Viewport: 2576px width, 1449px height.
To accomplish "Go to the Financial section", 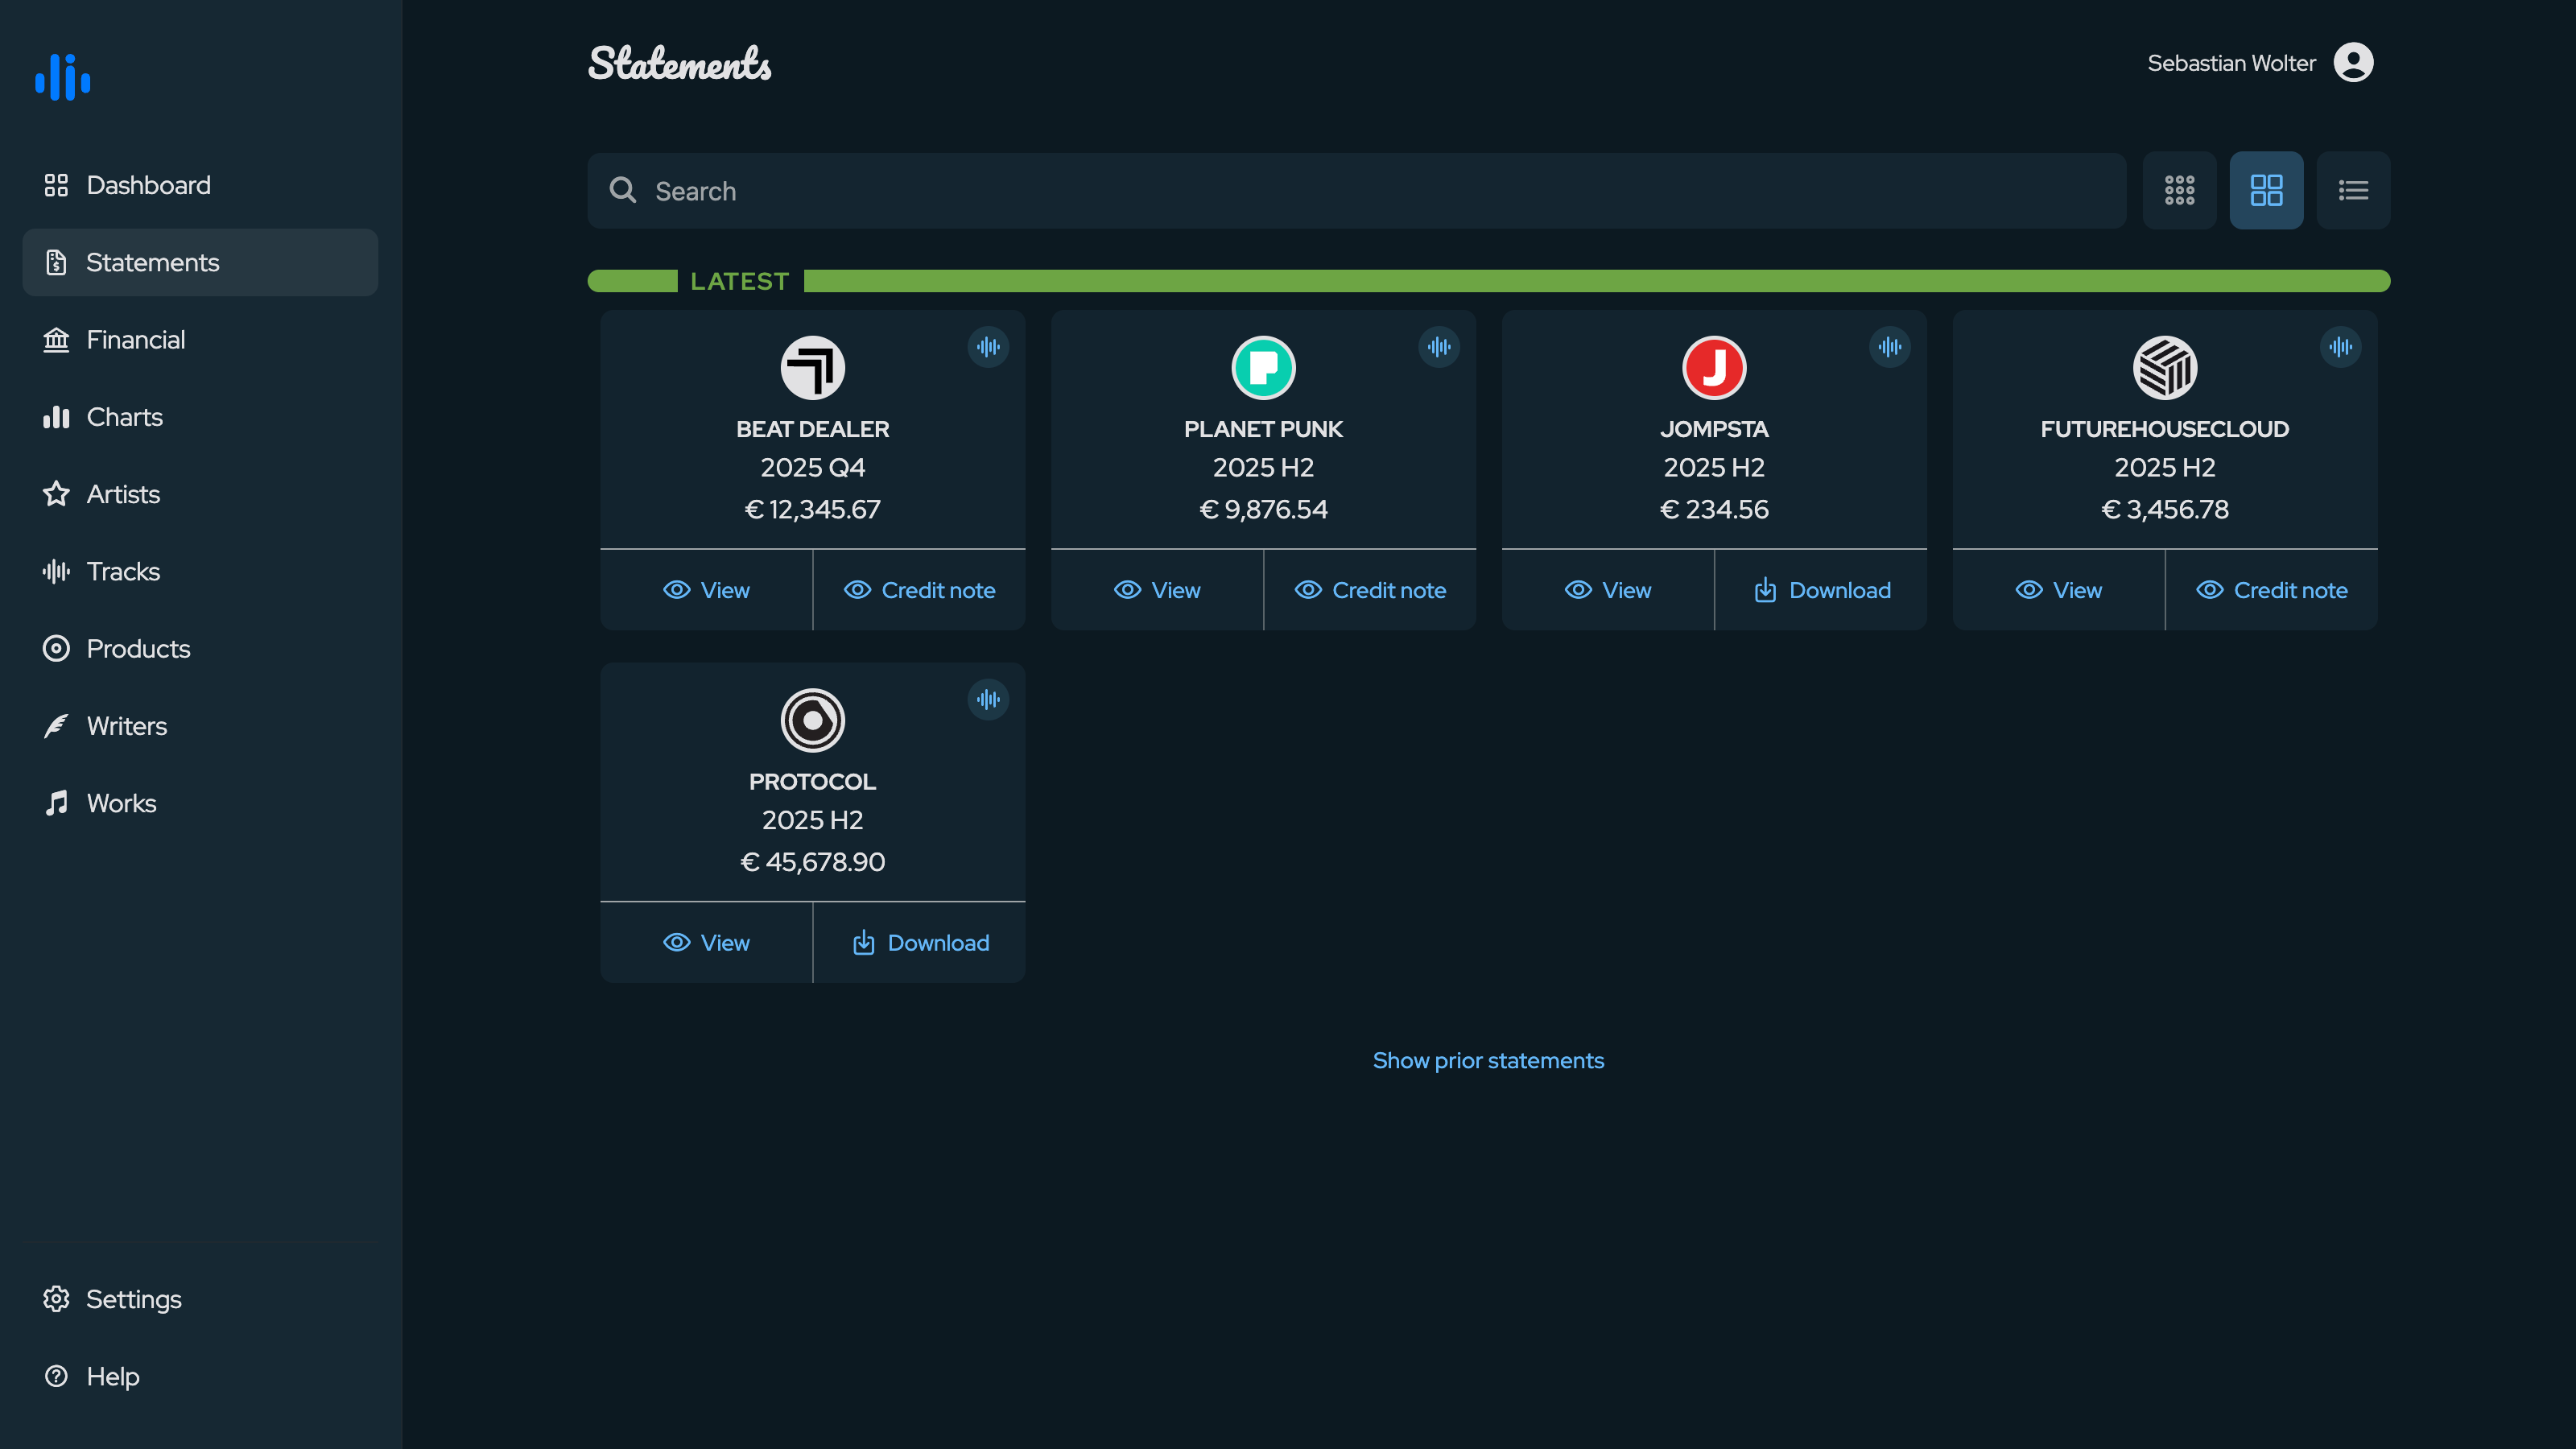I will click(200, 340).
